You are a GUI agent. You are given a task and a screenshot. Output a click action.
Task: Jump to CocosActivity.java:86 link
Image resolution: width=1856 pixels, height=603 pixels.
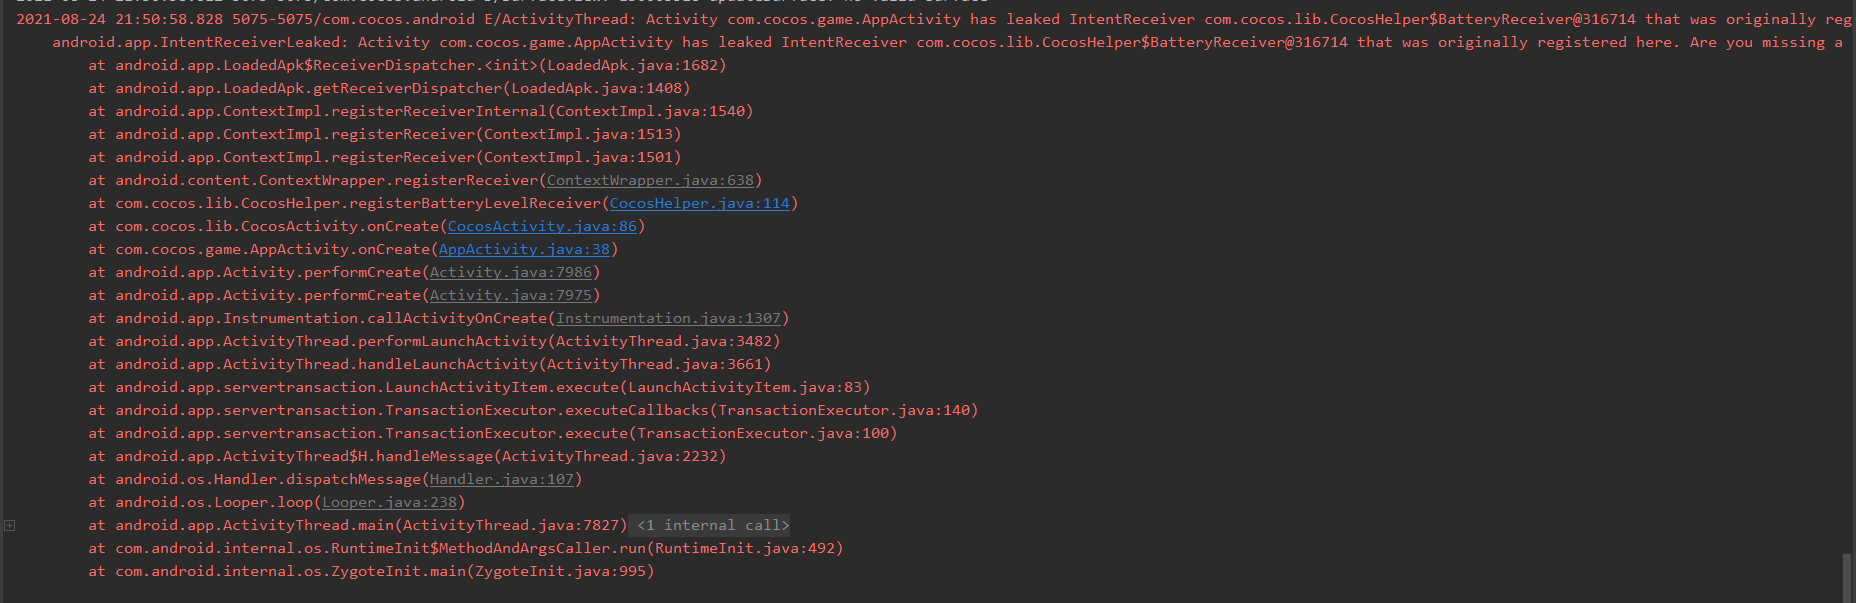point(542,226)
